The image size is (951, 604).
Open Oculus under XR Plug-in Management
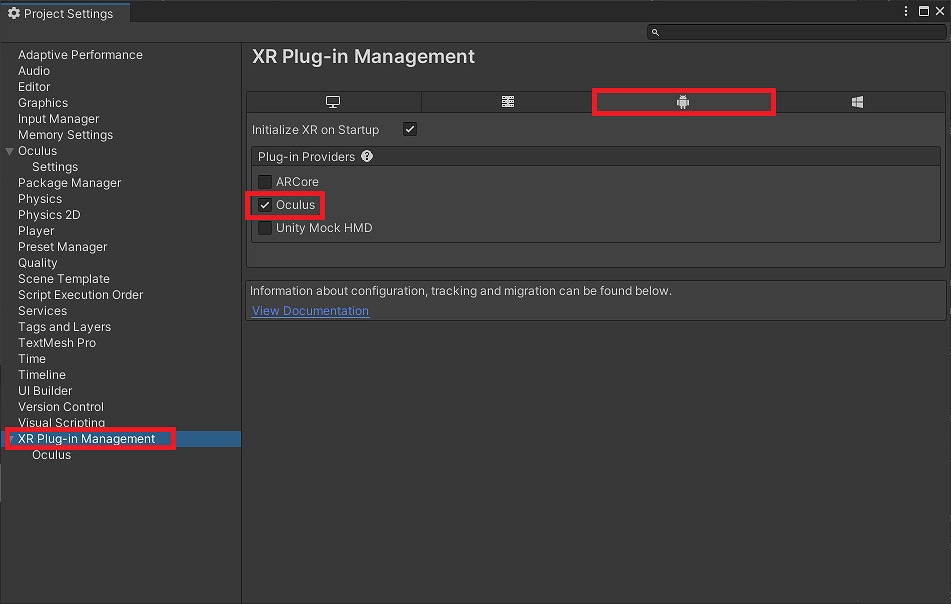[x=52, y=455]
